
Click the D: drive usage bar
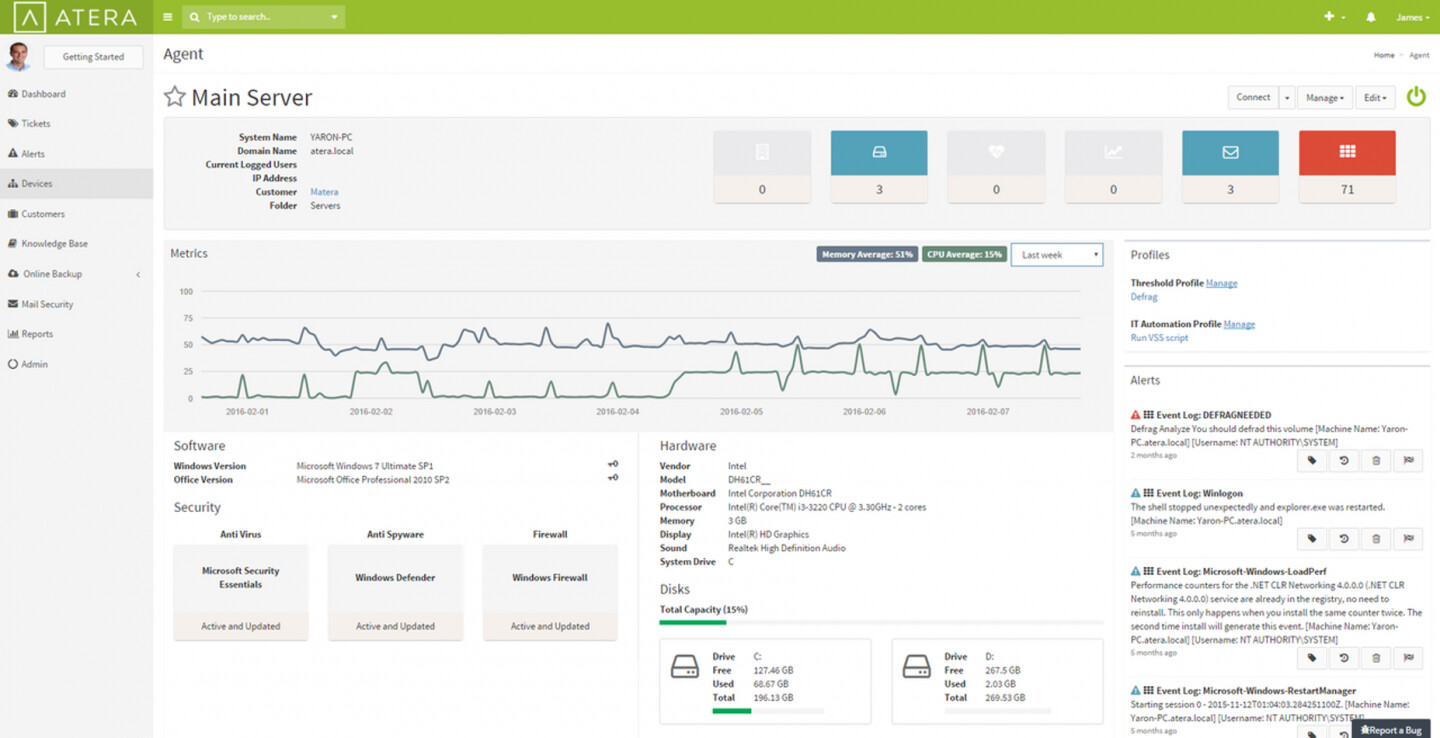pos(997,711)
